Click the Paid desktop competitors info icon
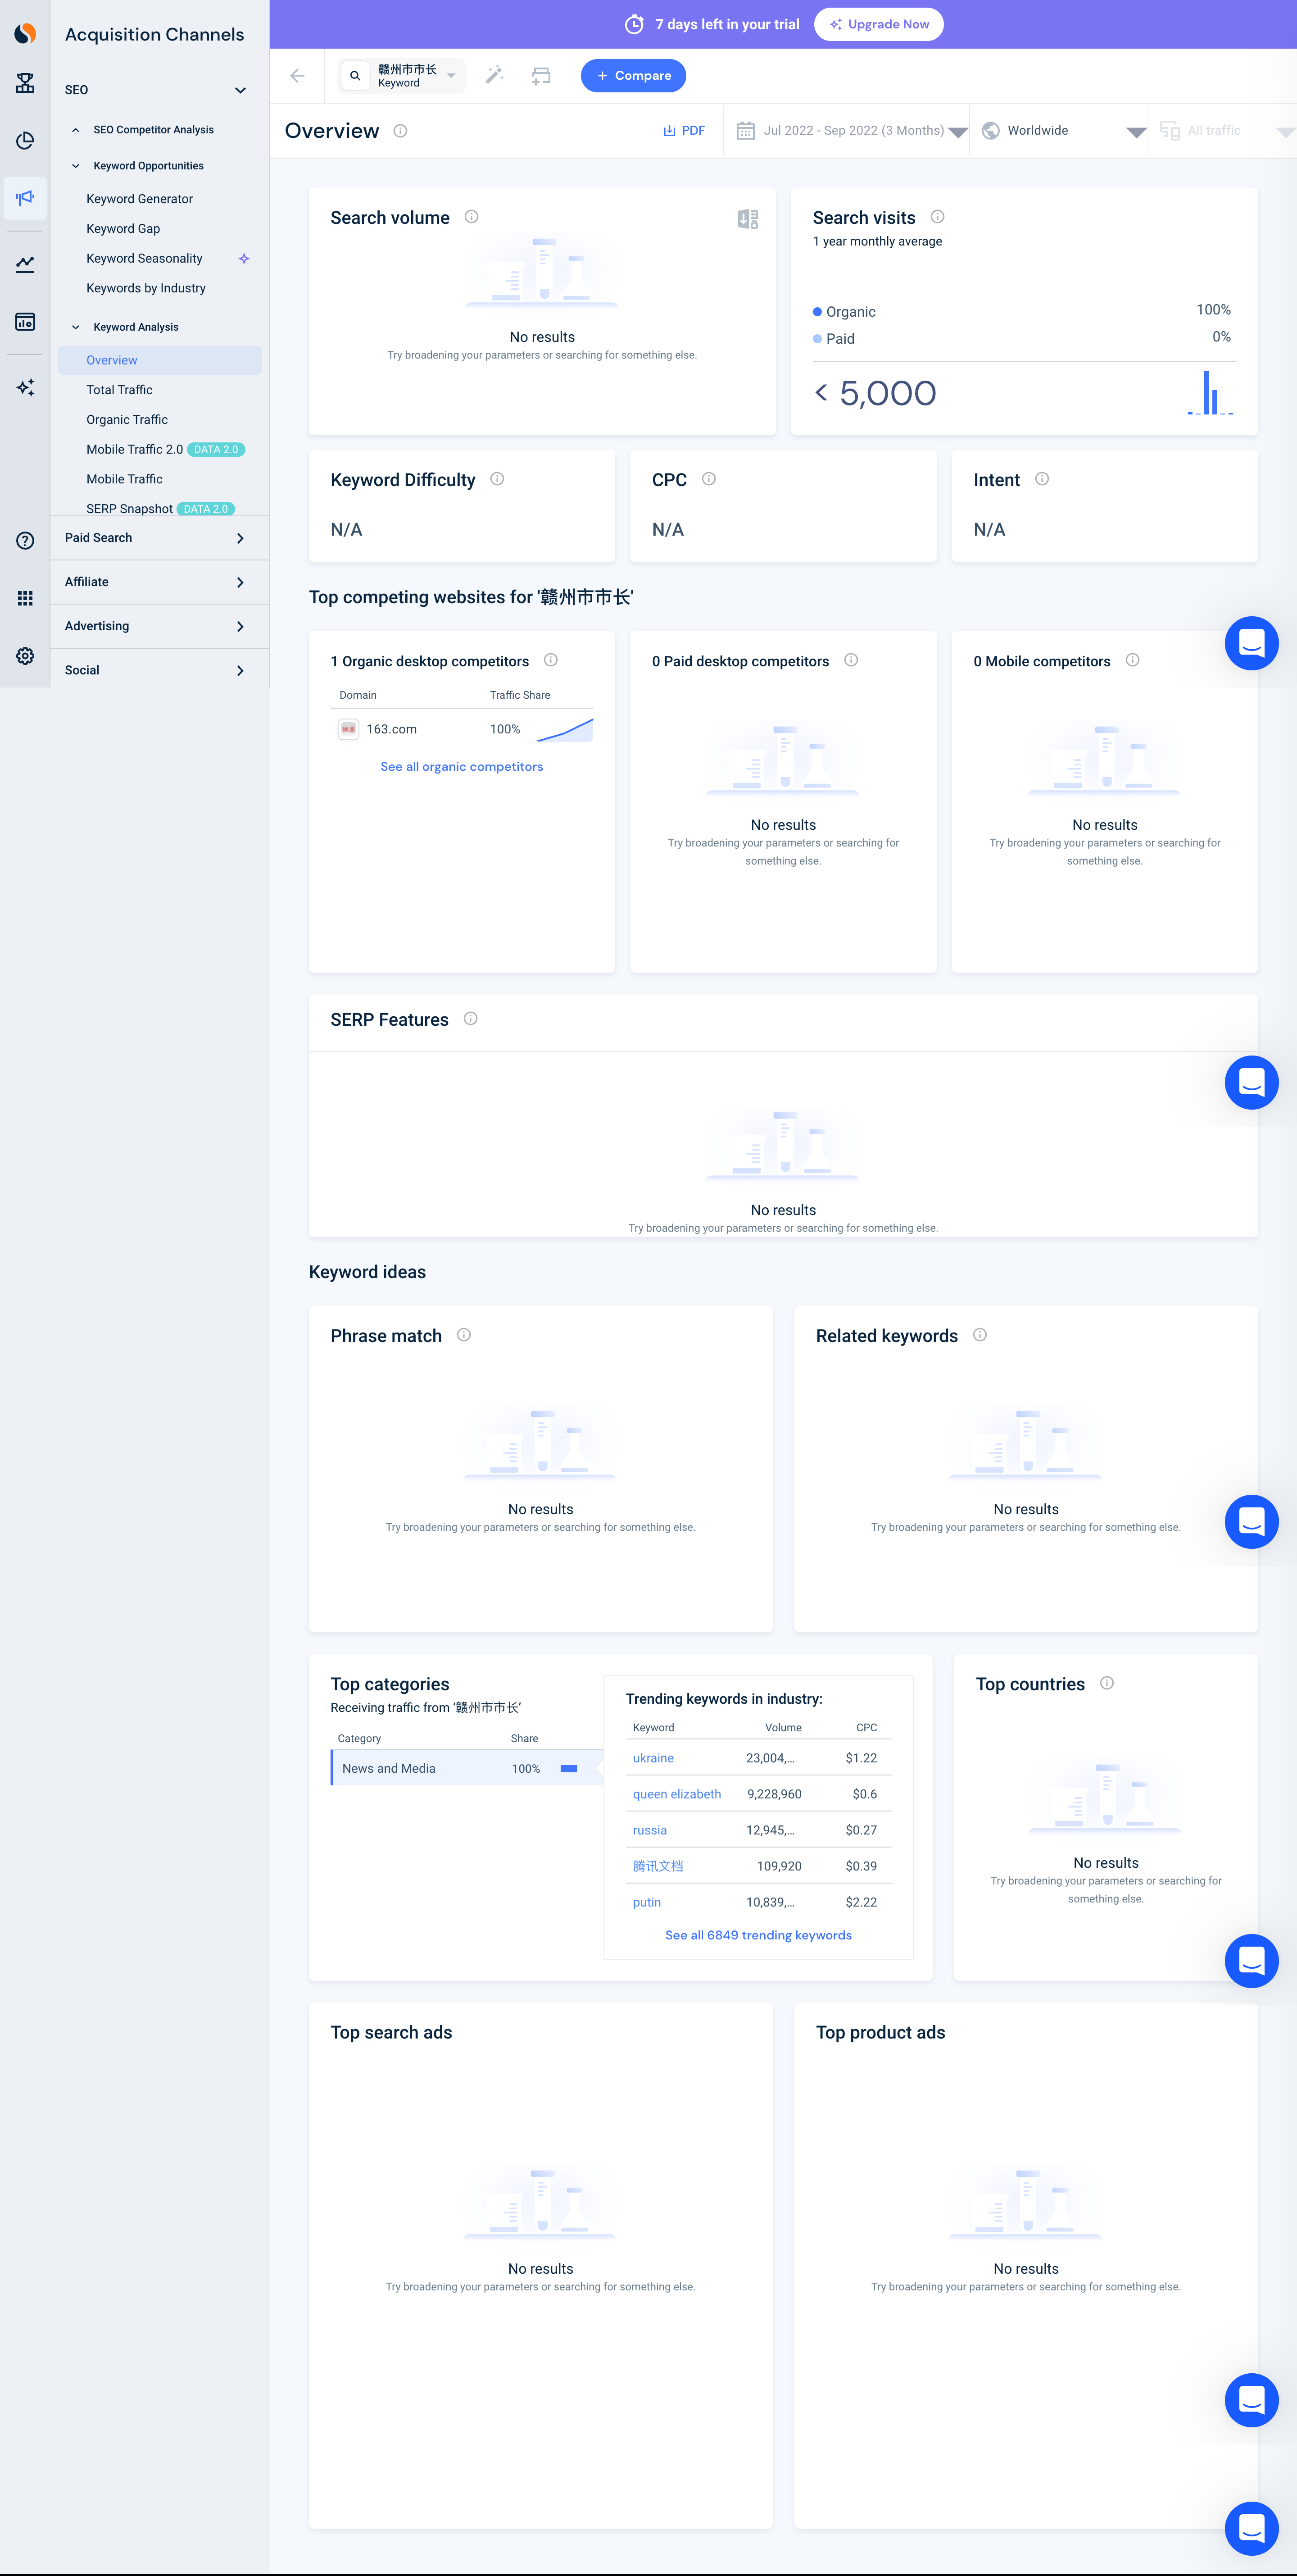This screenshot has width=1297, height=2576. (851, 660)
